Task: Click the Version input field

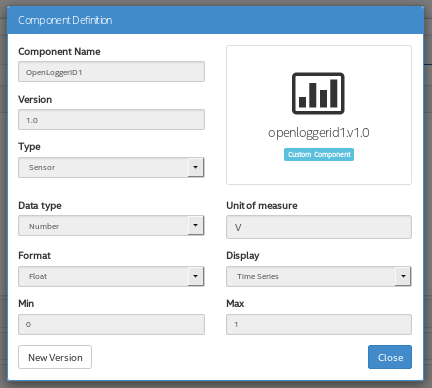Action: coord(111,120)
